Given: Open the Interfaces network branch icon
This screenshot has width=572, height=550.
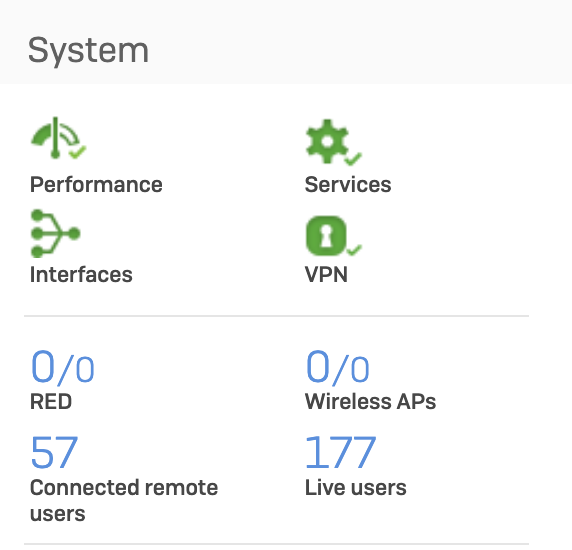Looking at the screenshot, I should coord(55,233).
